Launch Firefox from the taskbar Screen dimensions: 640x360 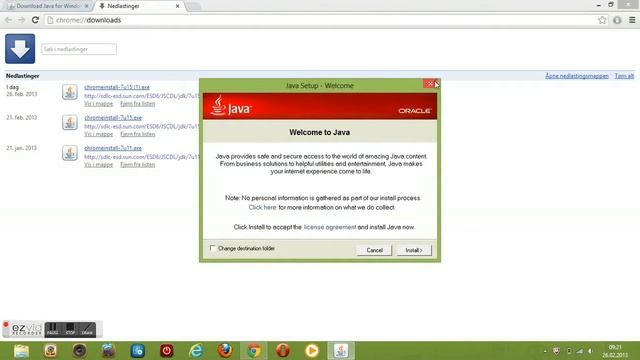(x=225, y=351)
